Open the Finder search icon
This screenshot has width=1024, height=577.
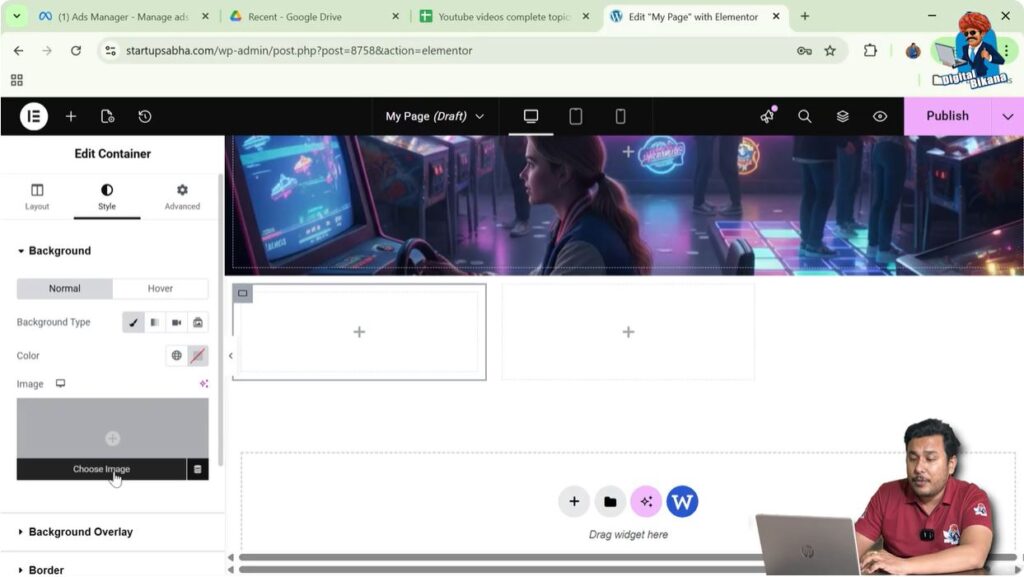(x=805, y=116)
